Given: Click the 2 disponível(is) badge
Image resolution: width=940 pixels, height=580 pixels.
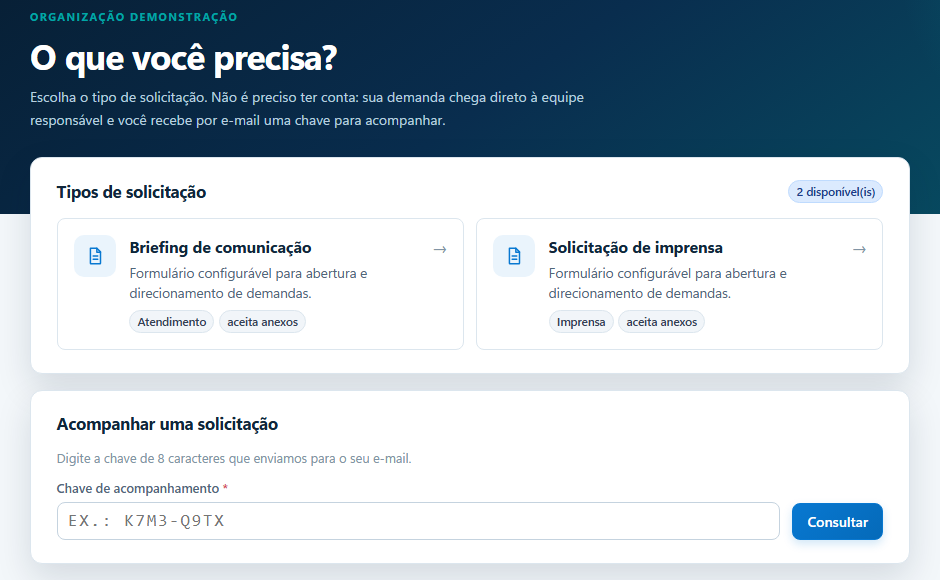Looking at the screenshot, I should tap(835, 192).
